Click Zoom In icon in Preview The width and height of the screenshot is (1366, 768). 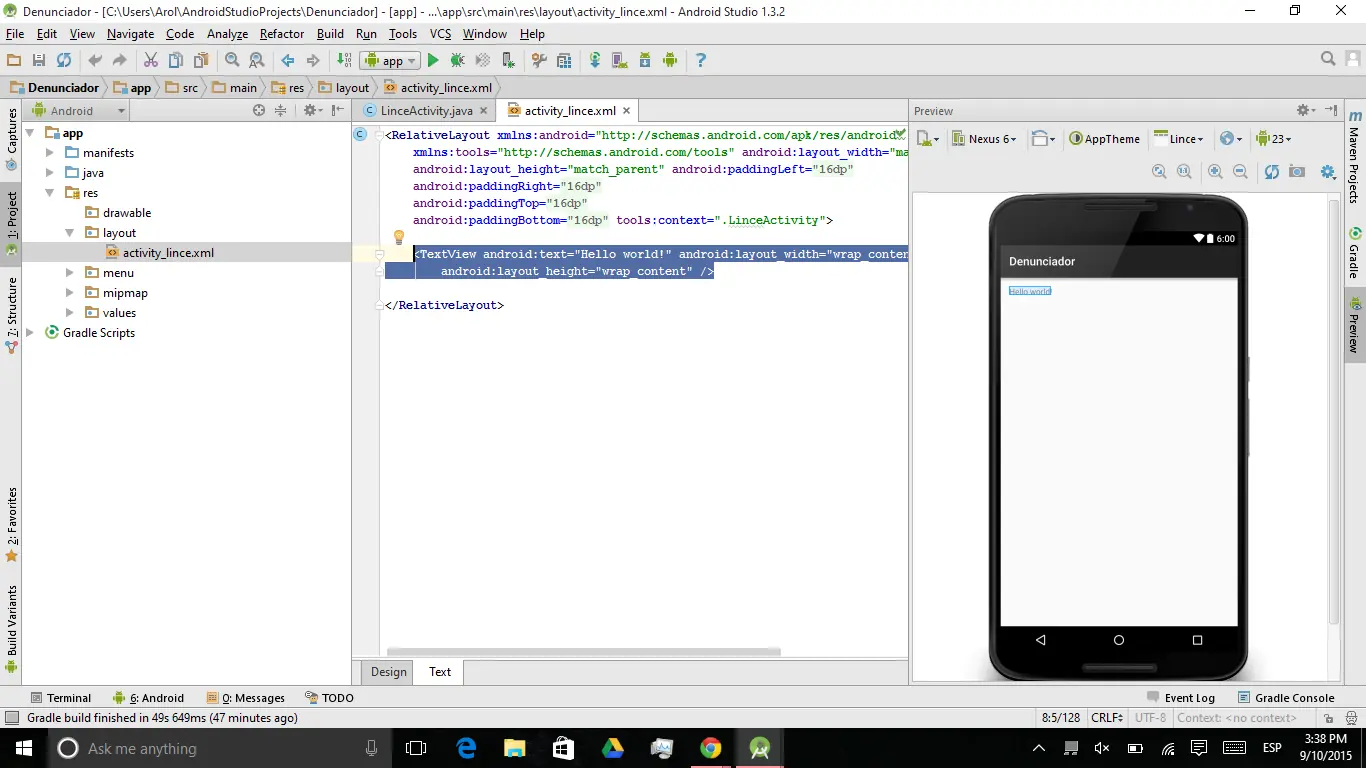(1215, 171)
